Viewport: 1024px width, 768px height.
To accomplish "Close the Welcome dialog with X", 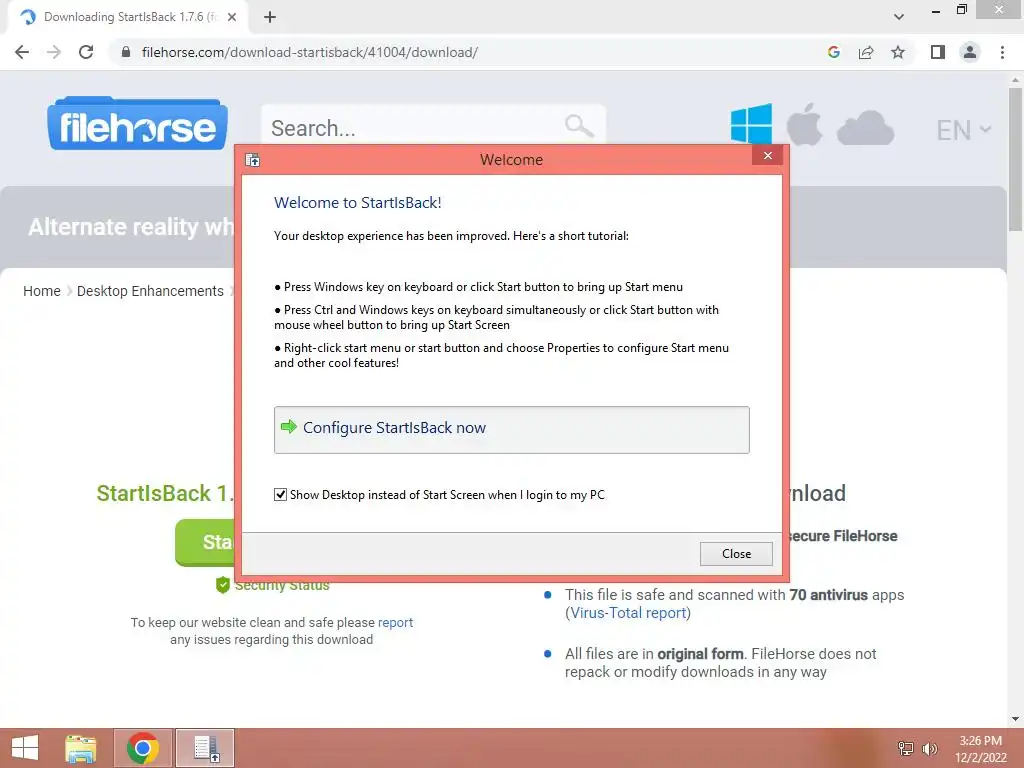I will point(767,155).
